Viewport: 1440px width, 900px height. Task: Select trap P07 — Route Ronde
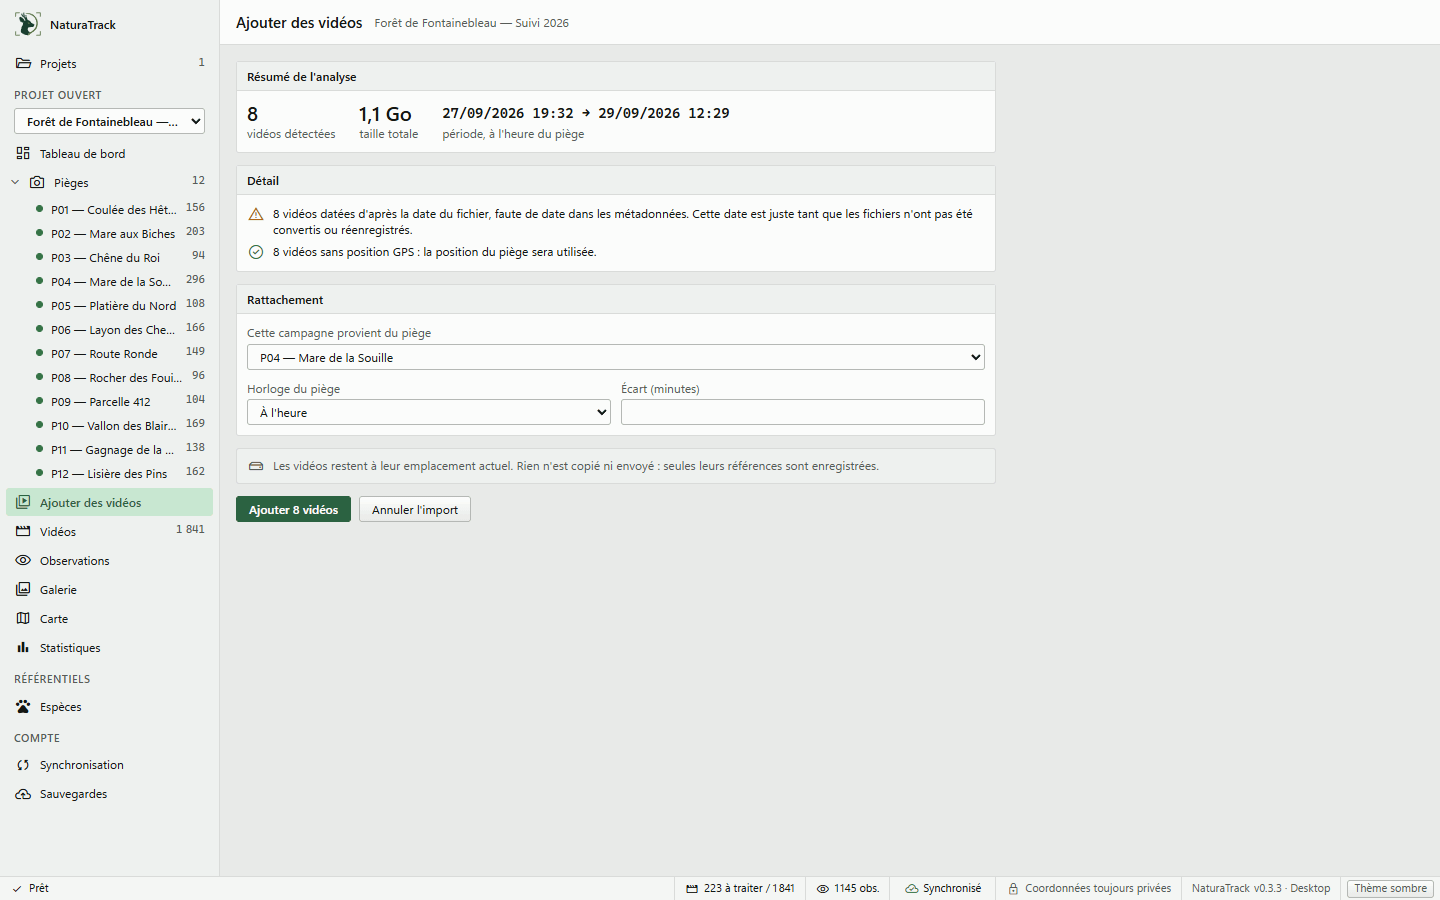point(109,353)
